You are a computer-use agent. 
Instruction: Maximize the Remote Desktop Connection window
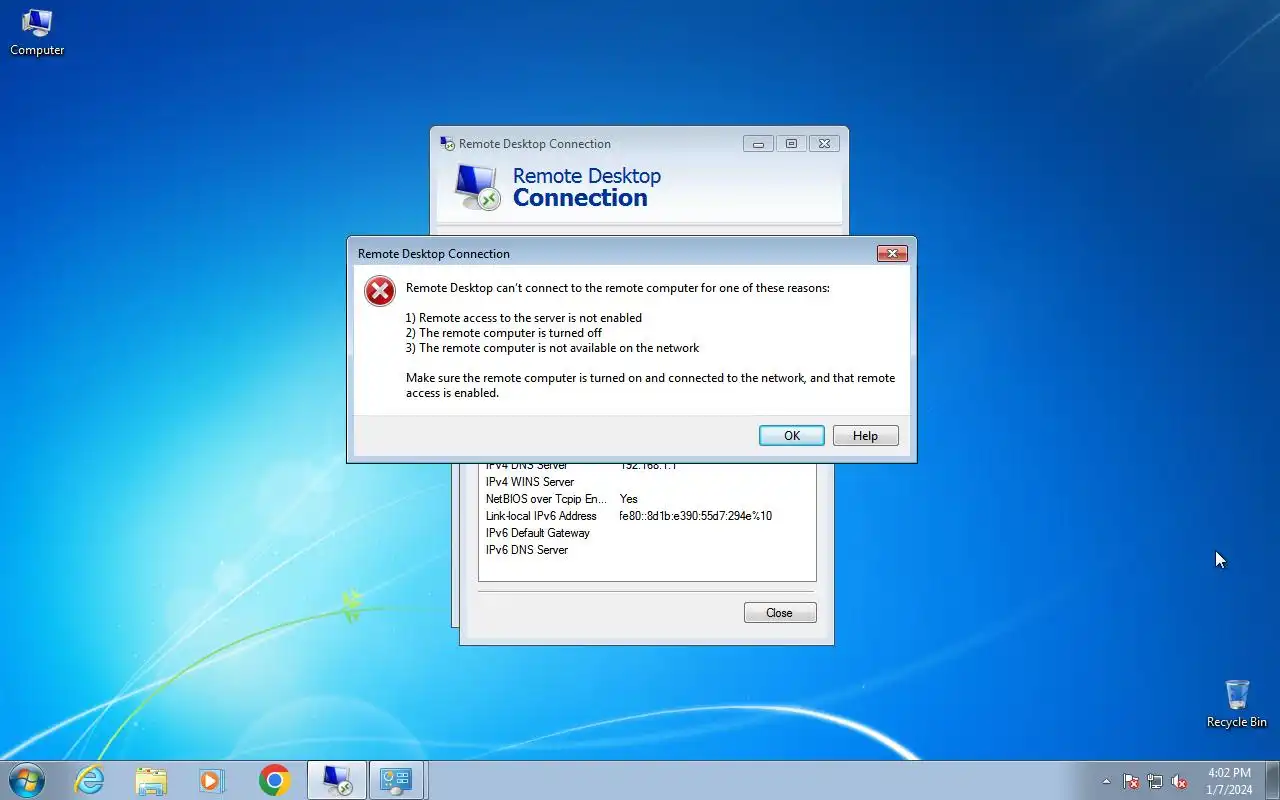pos(791,144)
